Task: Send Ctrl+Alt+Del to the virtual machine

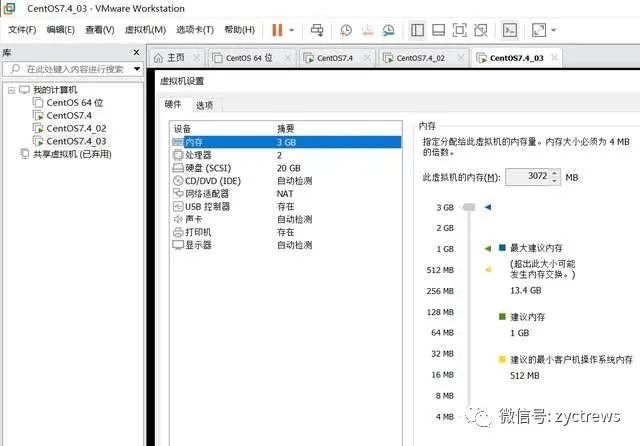Action: [317, 30]
